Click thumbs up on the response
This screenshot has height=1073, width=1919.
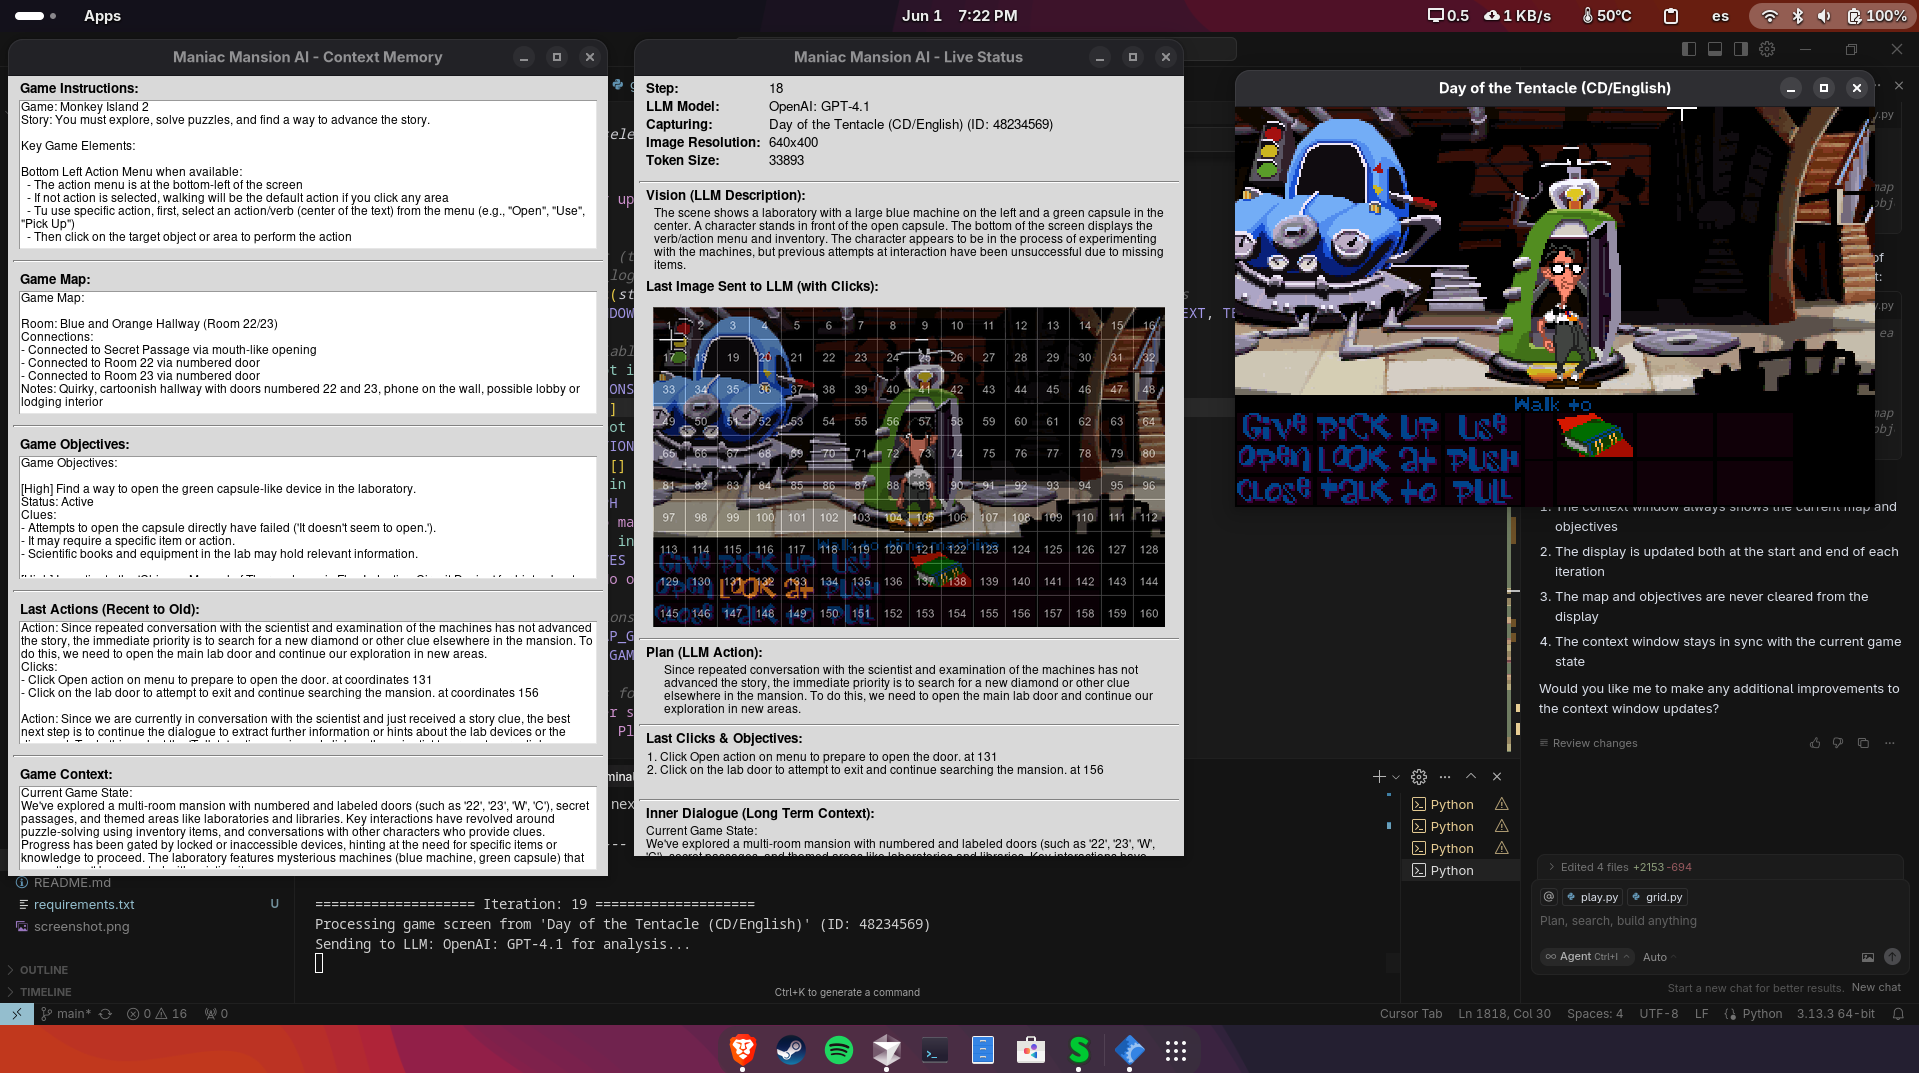click(x=1815, y=743)
